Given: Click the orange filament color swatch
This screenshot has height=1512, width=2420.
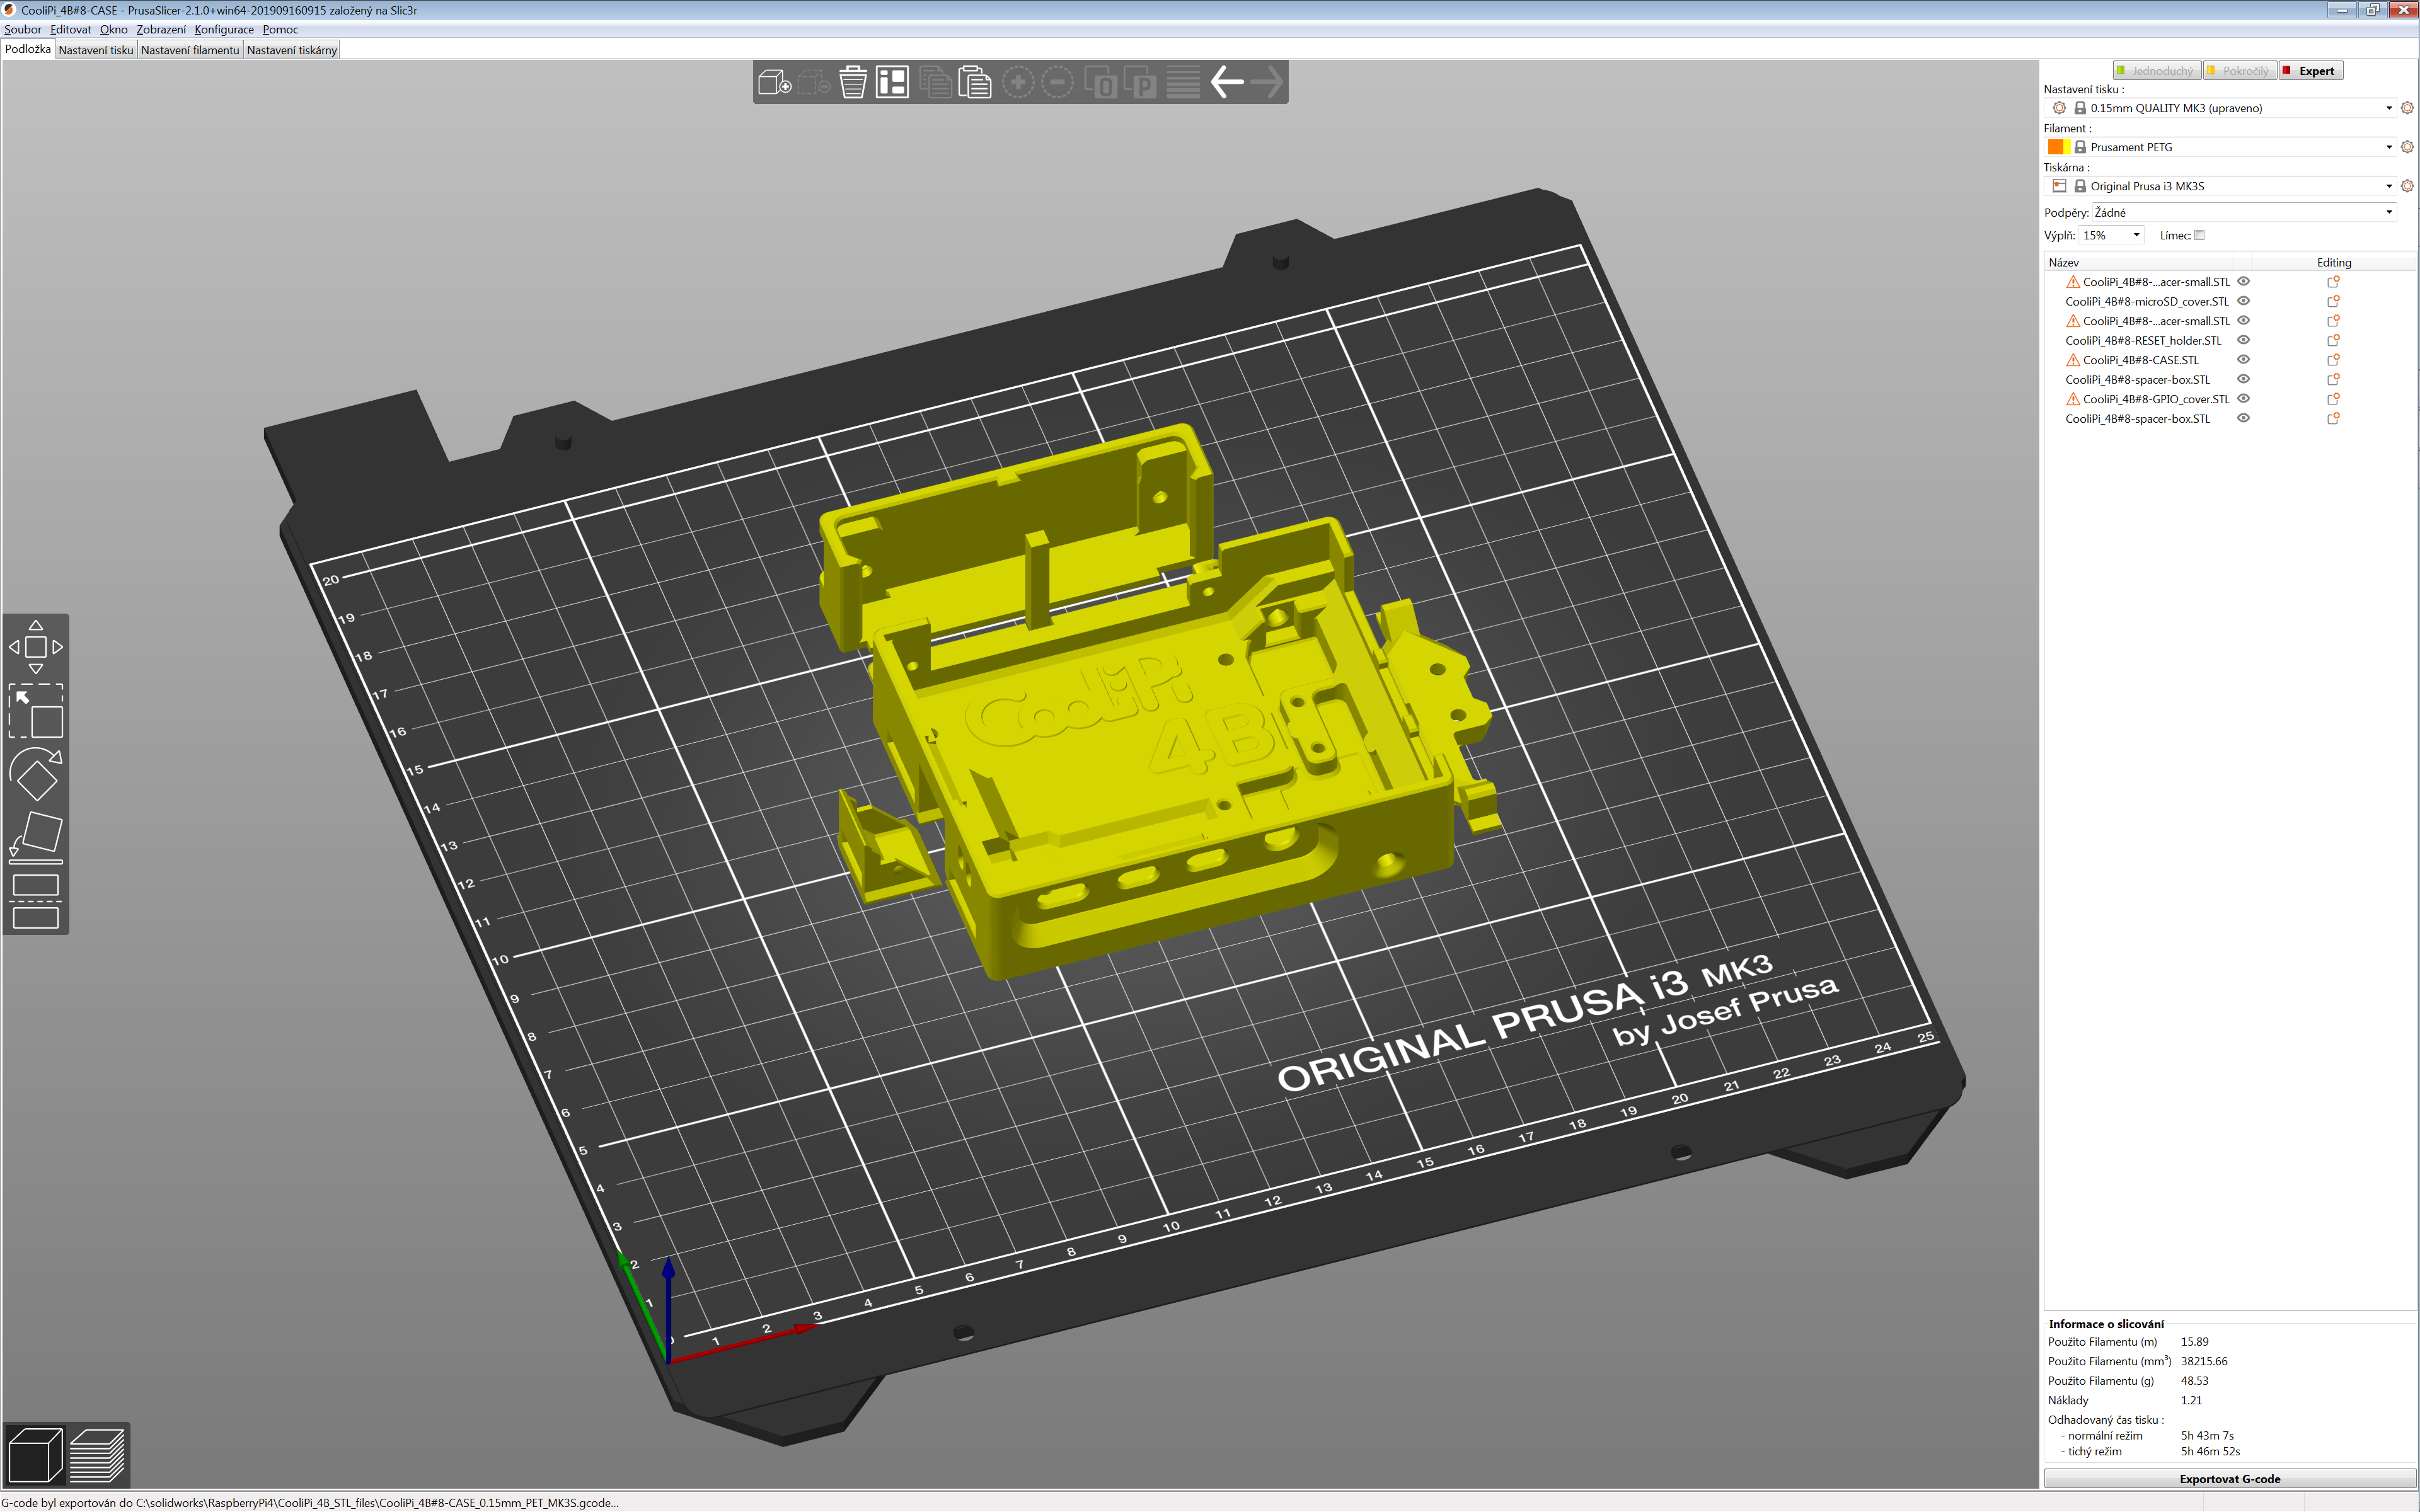Looking at the screenshot, I should 2056,147.
